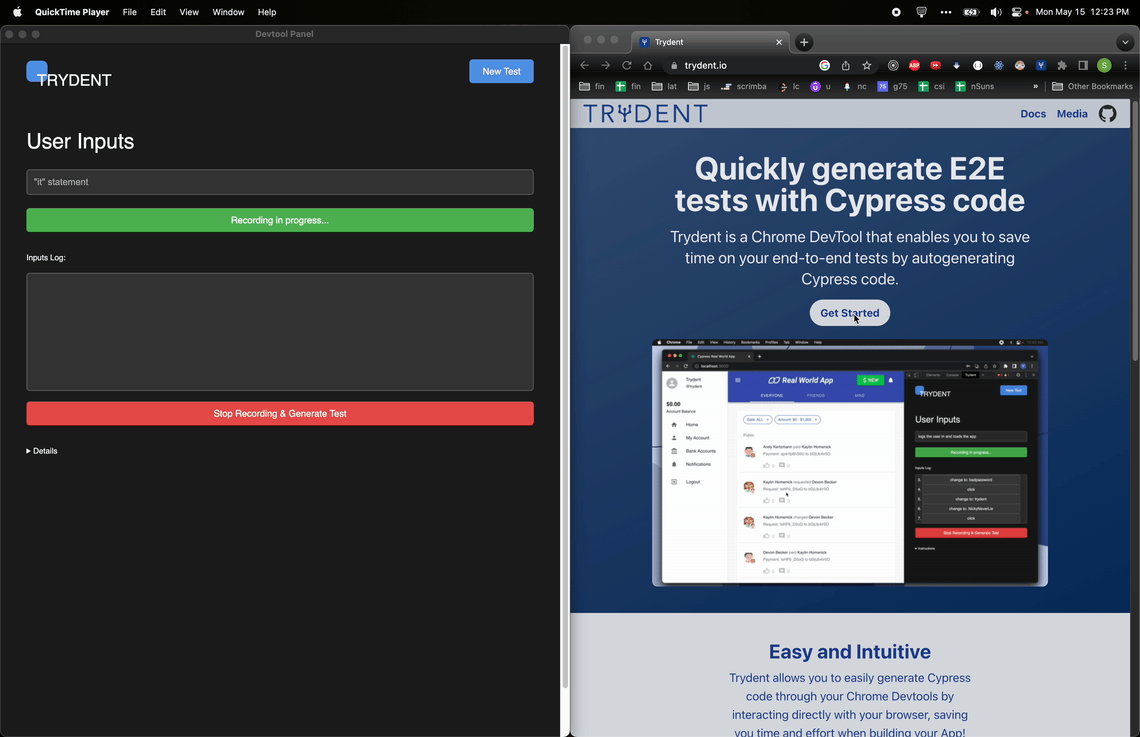
Task: Click the date and time in the menu bar
Action: (1082, 12)
